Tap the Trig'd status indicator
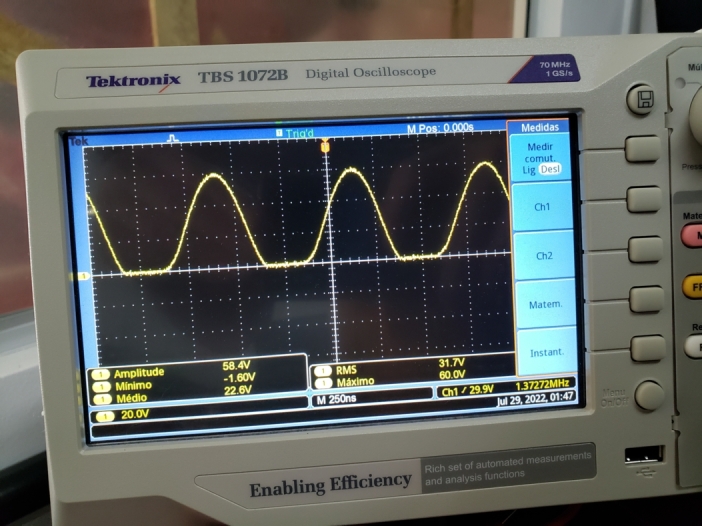 (295, 133)
